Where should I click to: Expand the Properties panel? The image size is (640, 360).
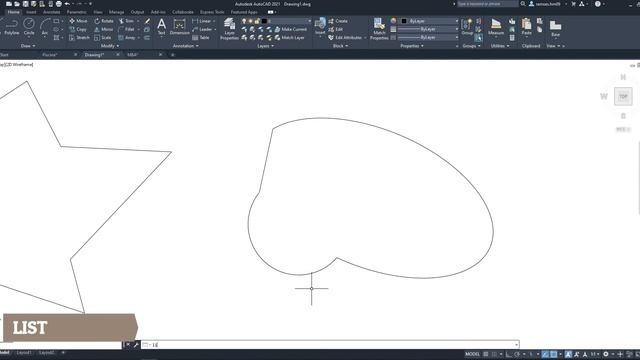411,46
